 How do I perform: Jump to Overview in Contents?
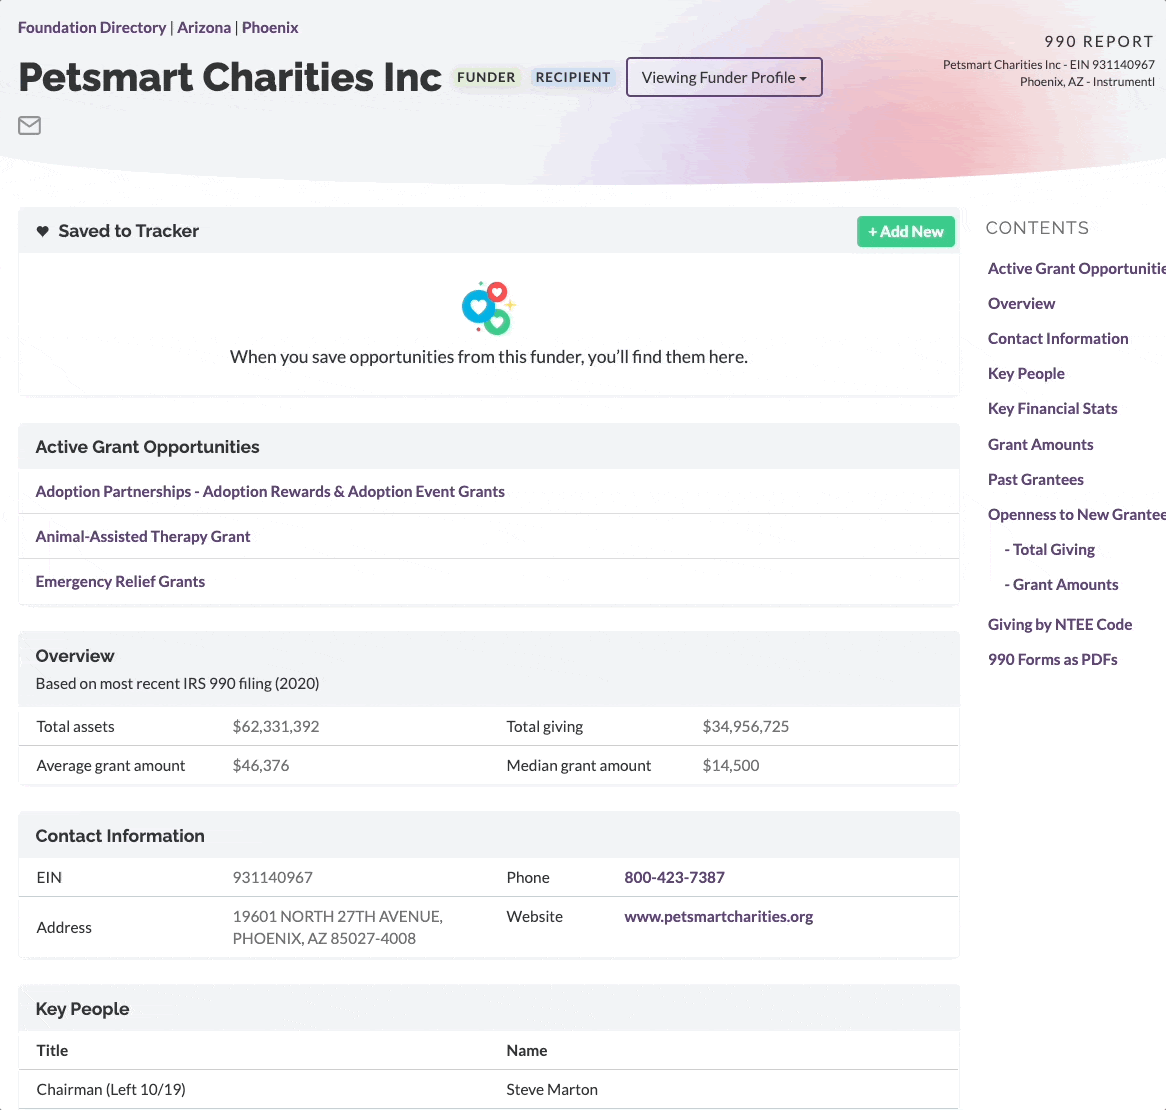point(1021,303)
